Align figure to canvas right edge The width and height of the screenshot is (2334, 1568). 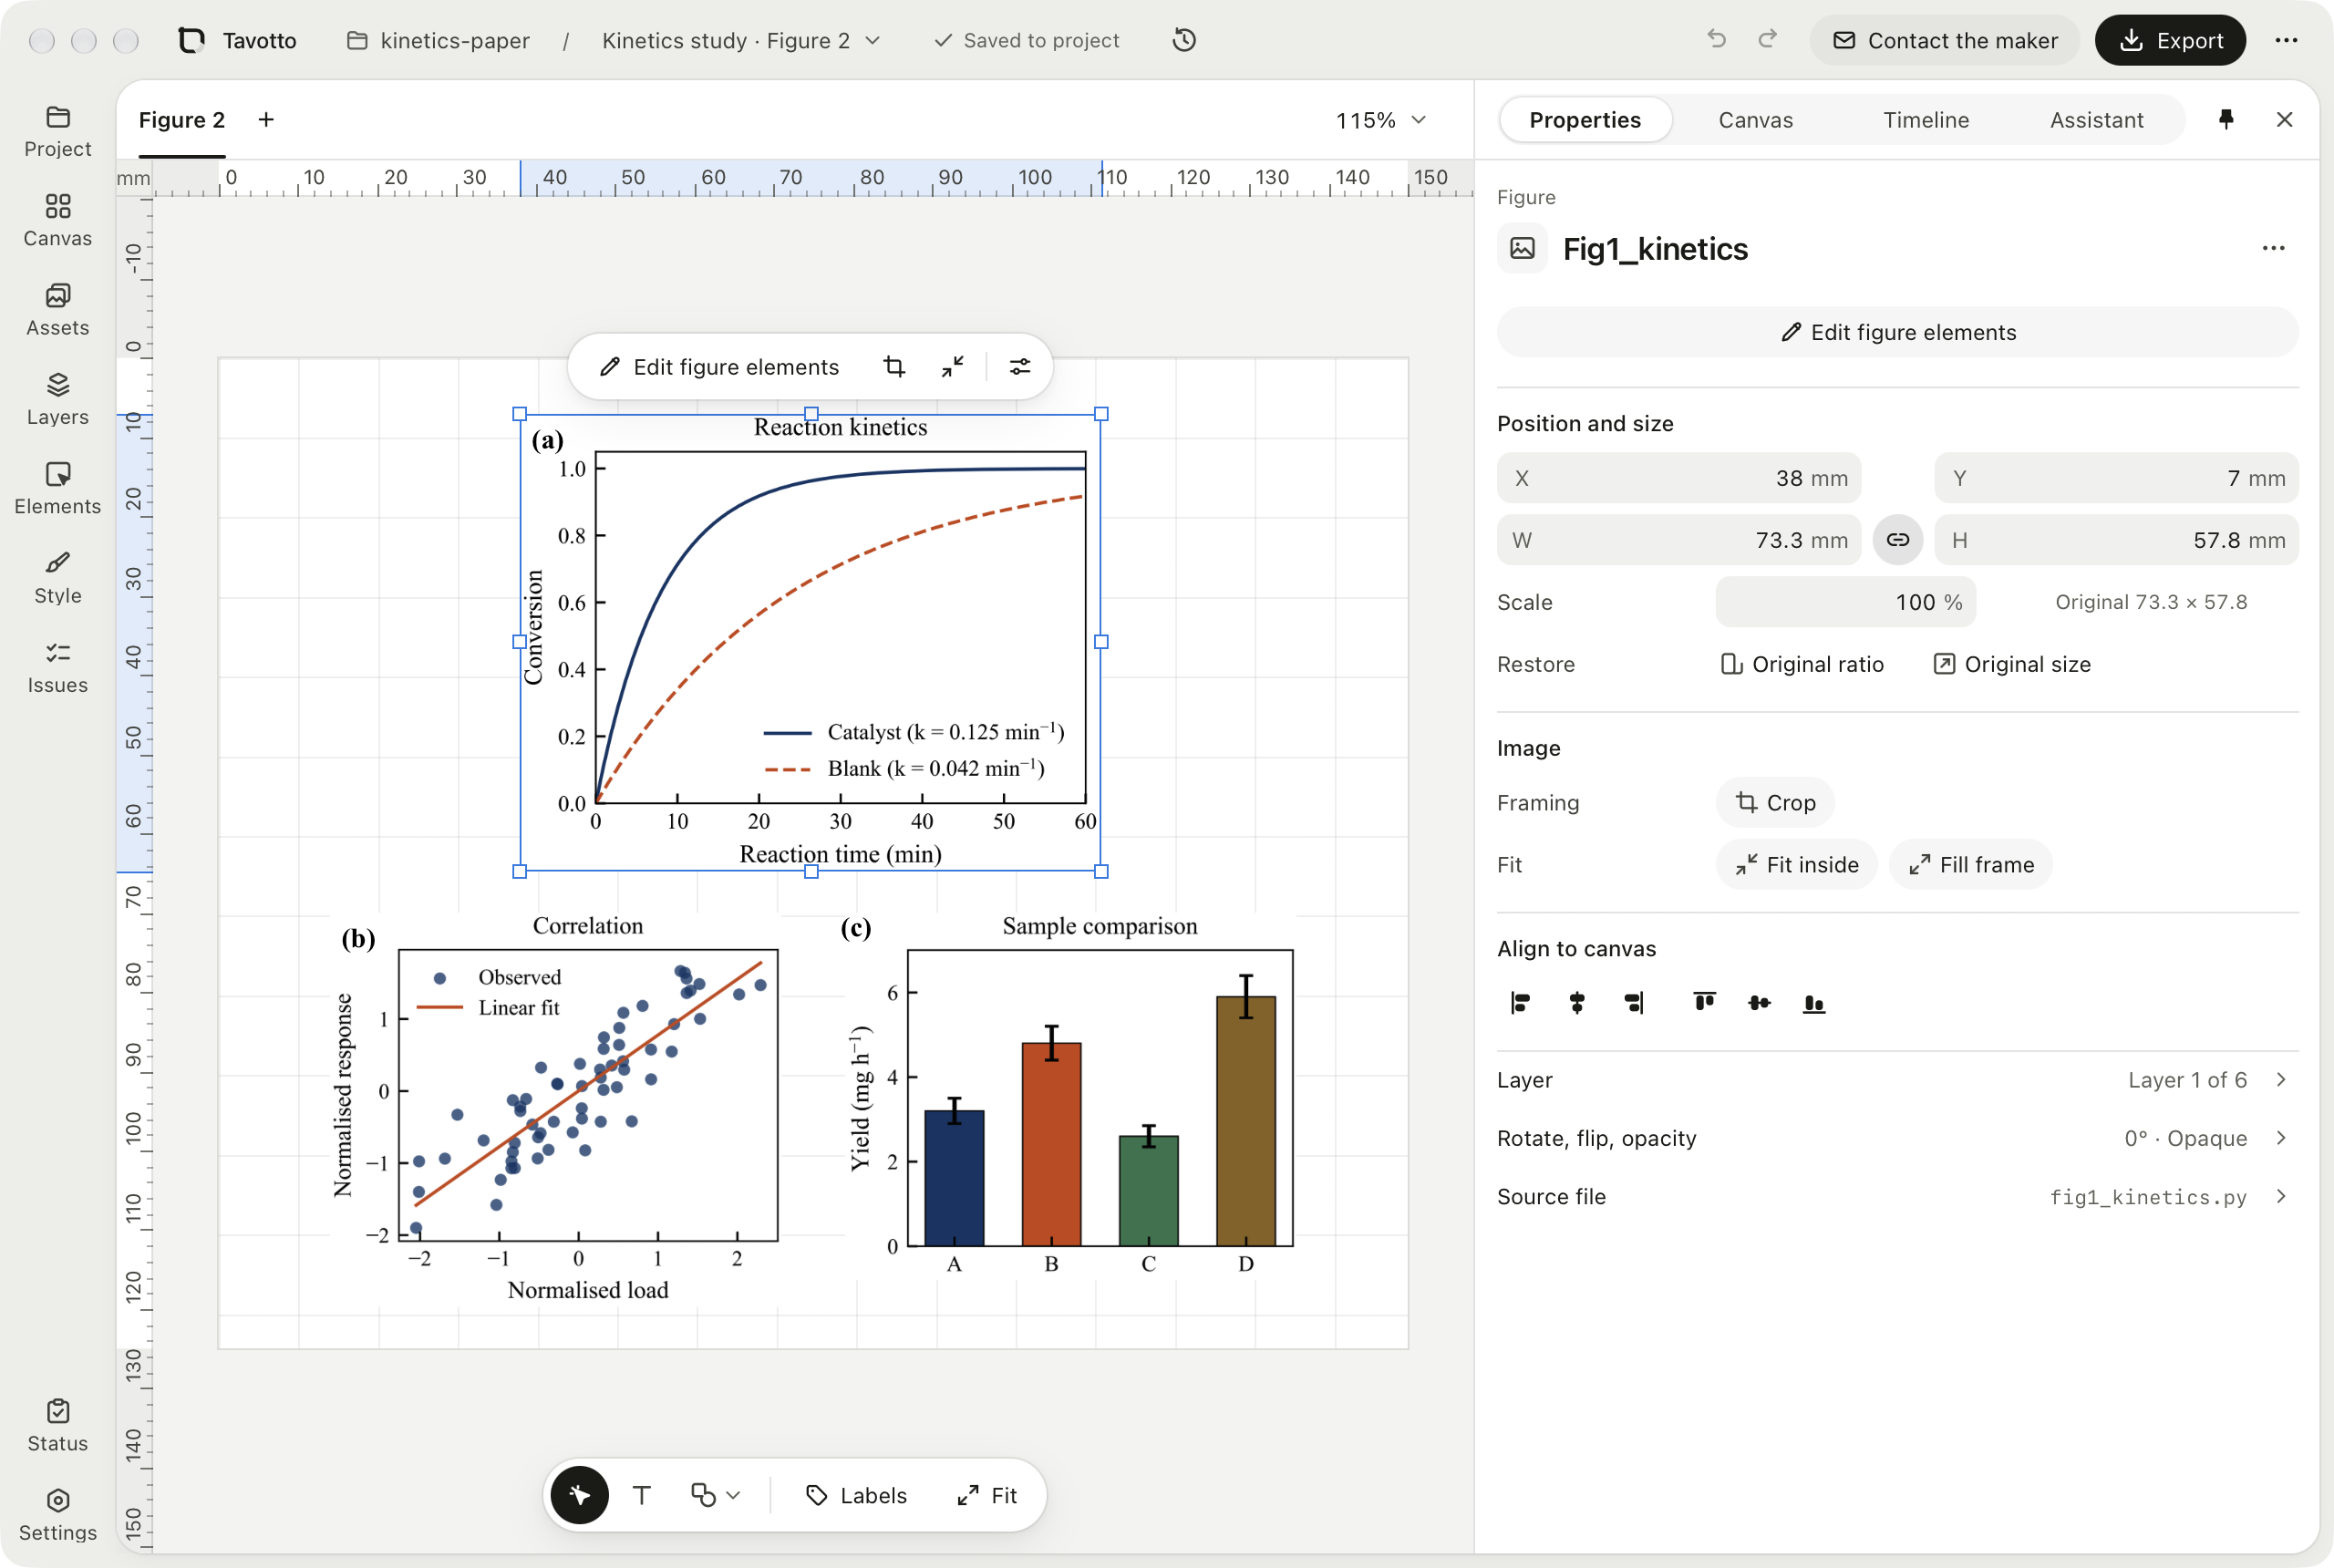(1633, 1002)
